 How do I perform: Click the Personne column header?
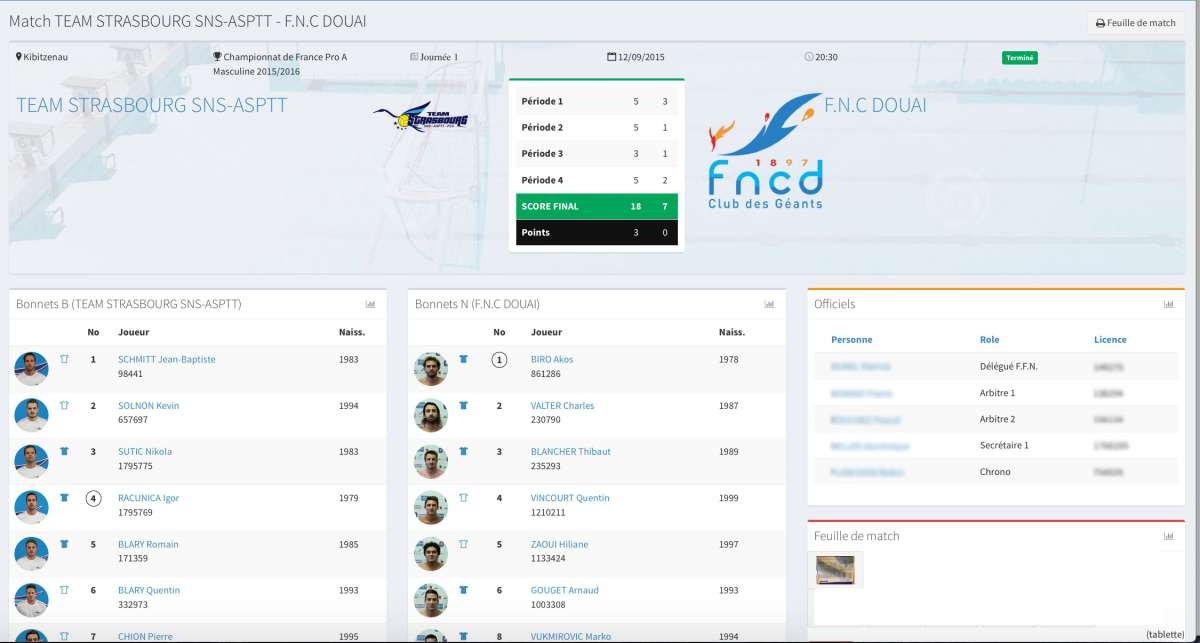tap(851, 340)
